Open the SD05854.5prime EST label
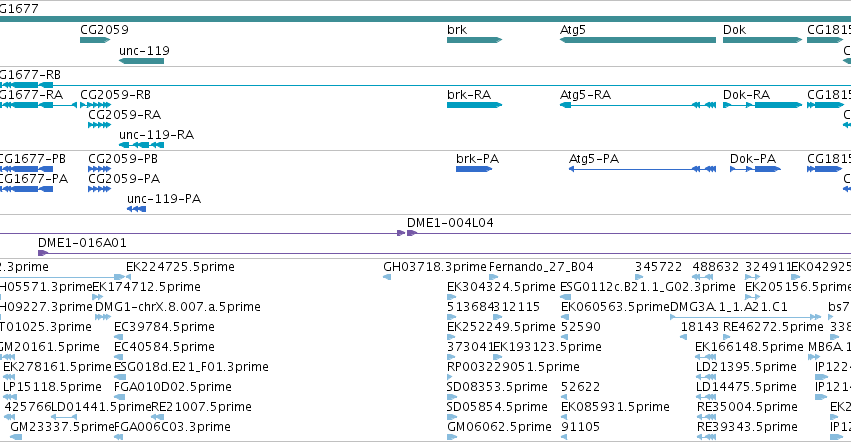The width and height of the screenshot is (851, 442). pyautogui.click(x=497, y=407)
